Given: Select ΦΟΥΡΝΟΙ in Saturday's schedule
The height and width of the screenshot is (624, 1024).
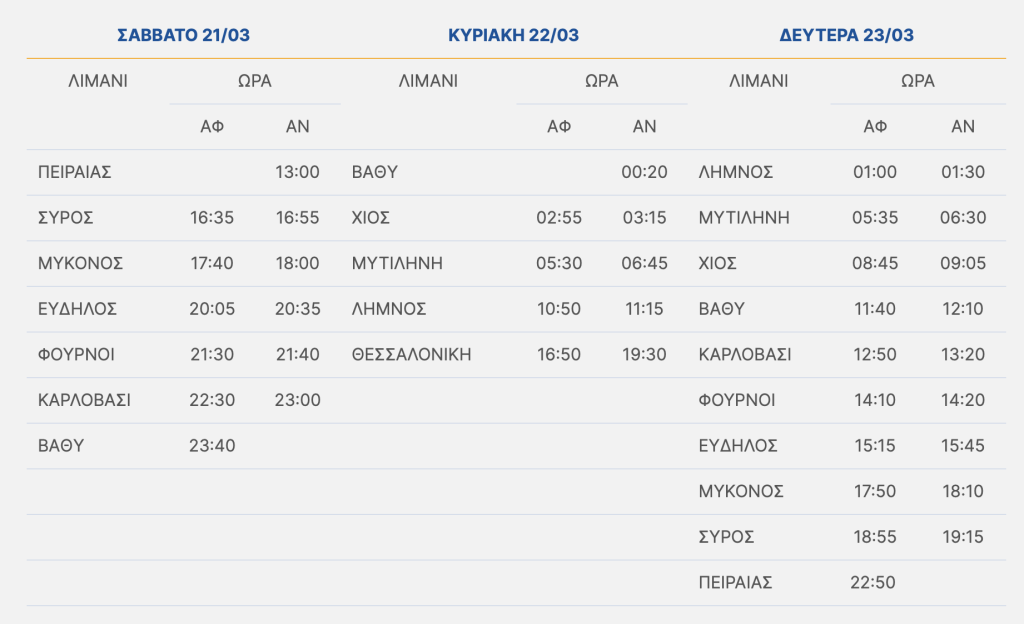Looking at the screenshot, I should 75,354.
